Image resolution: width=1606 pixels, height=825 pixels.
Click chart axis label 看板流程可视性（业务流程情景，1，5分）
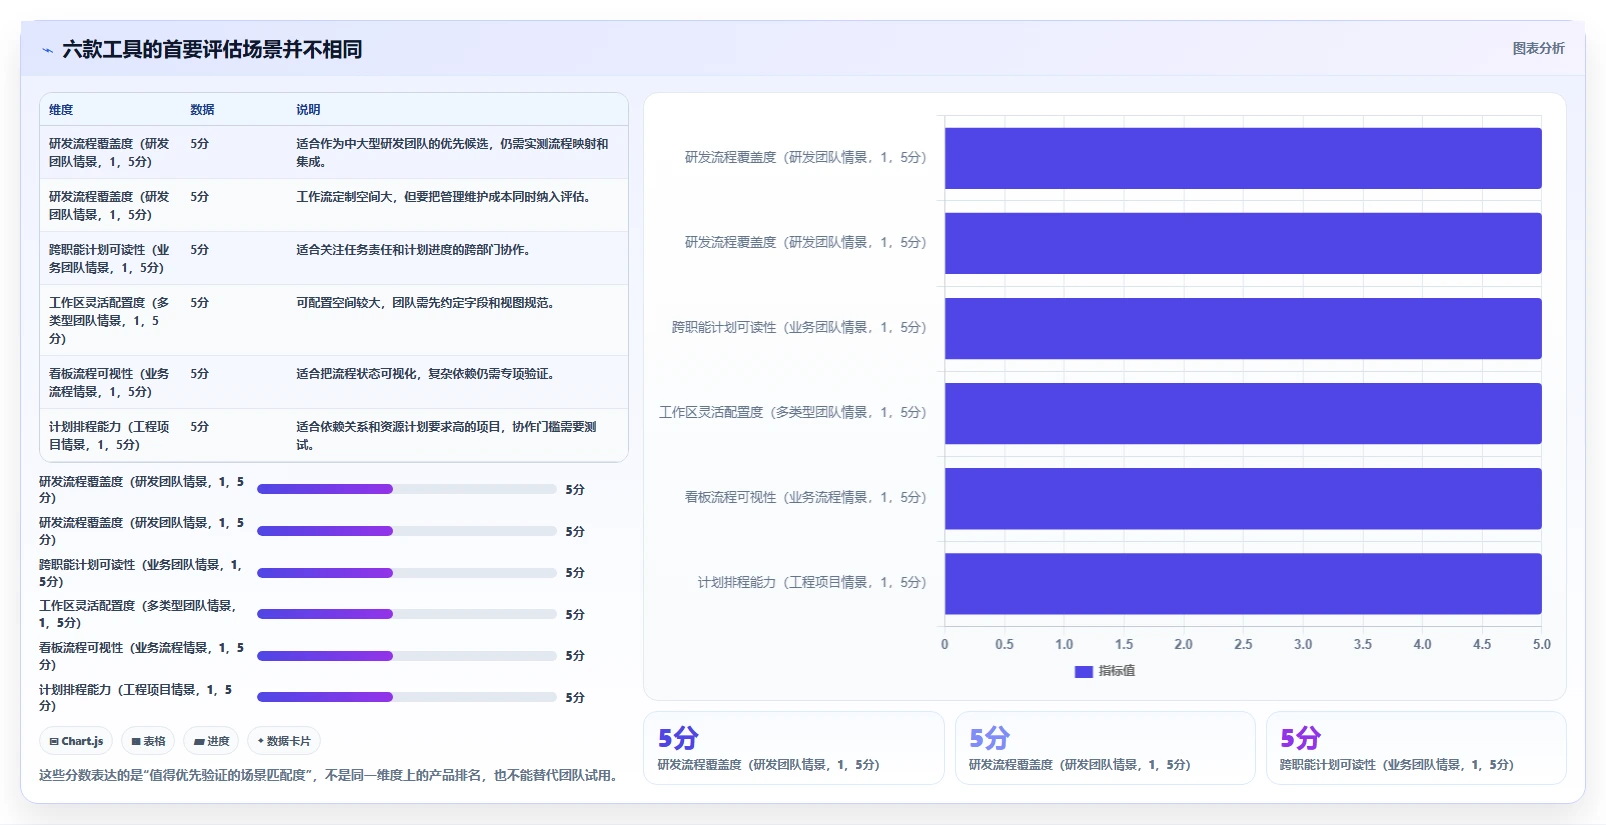[x=805, y=497]
